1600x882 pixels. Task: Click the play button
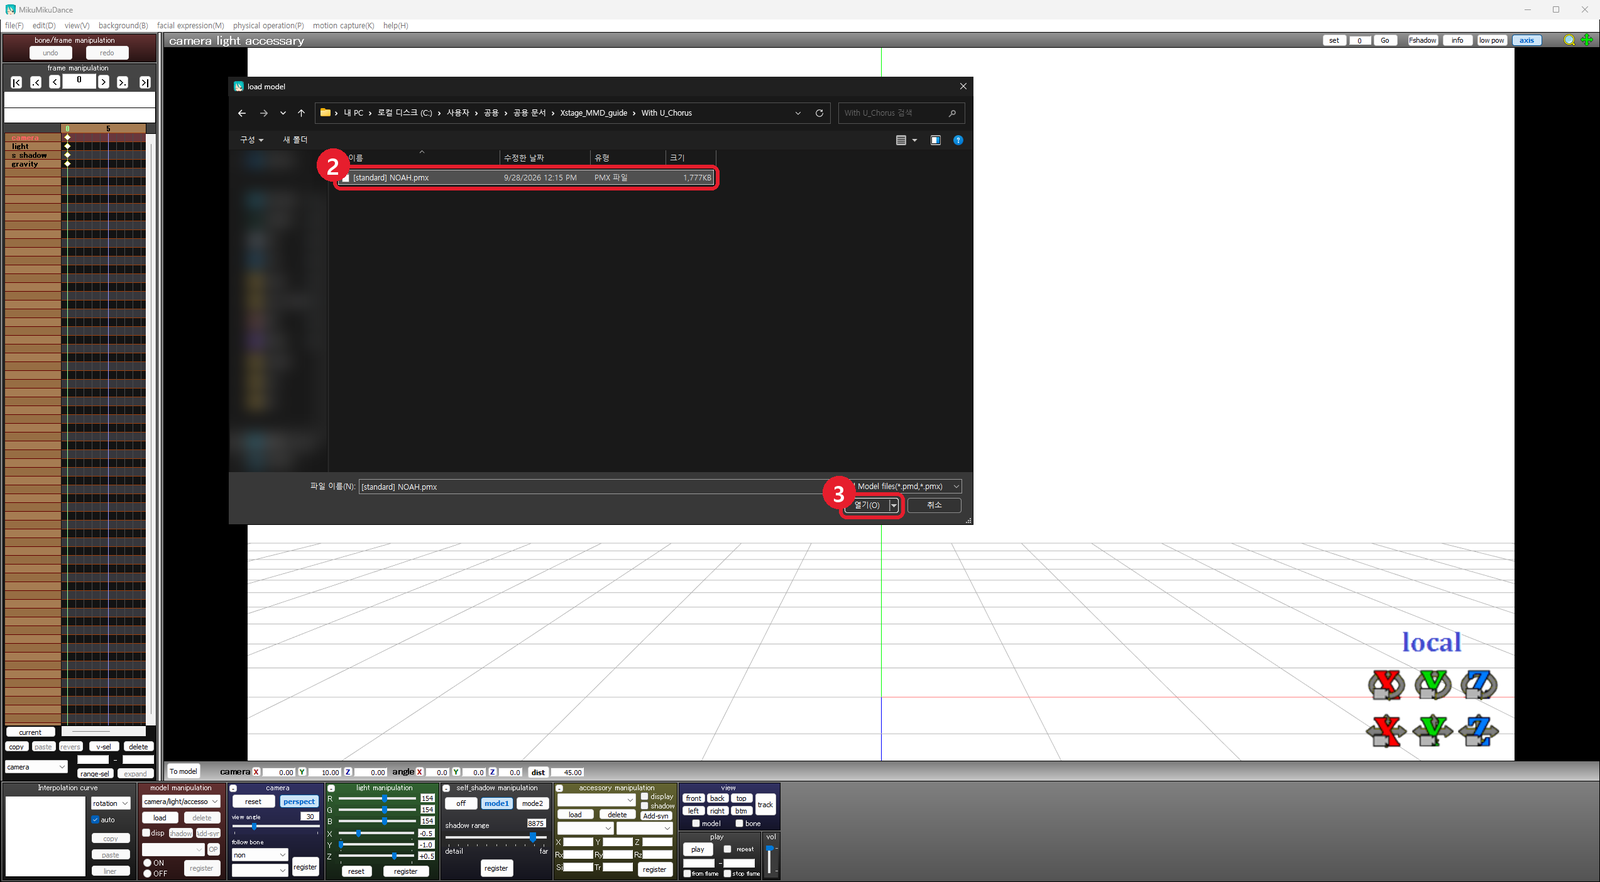698,849
